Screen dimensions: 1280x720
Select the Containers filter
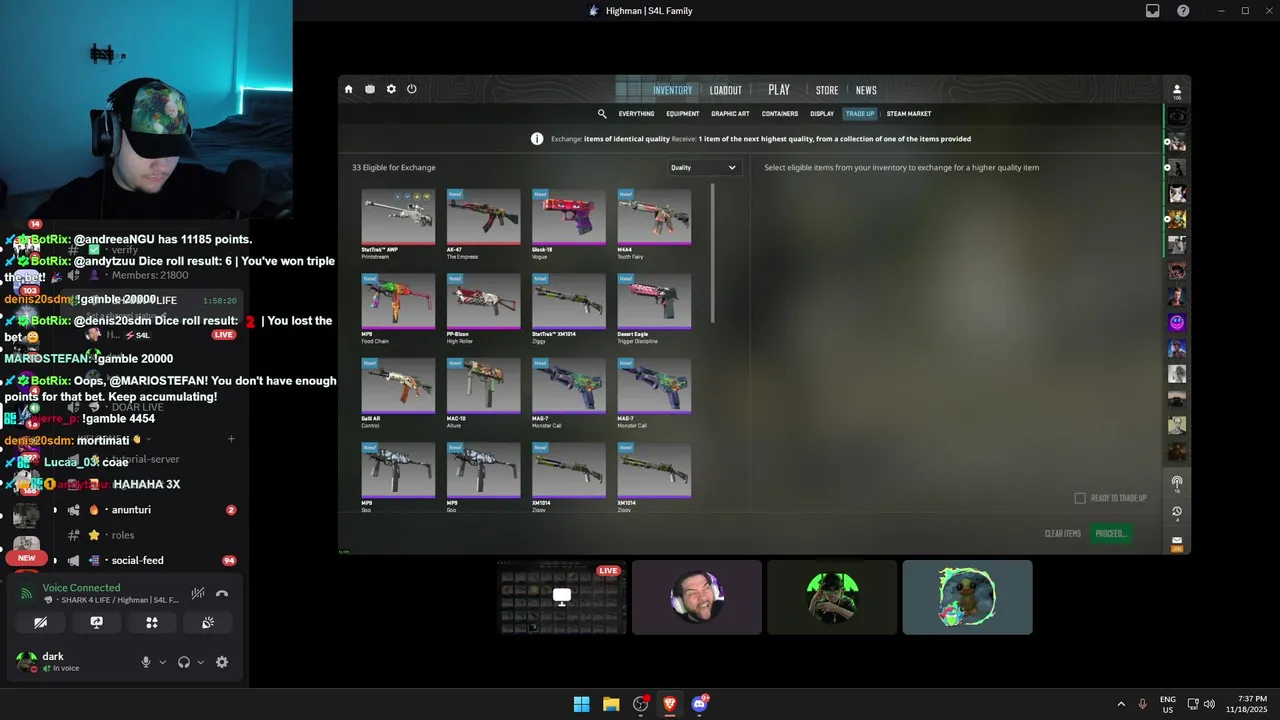780,114
